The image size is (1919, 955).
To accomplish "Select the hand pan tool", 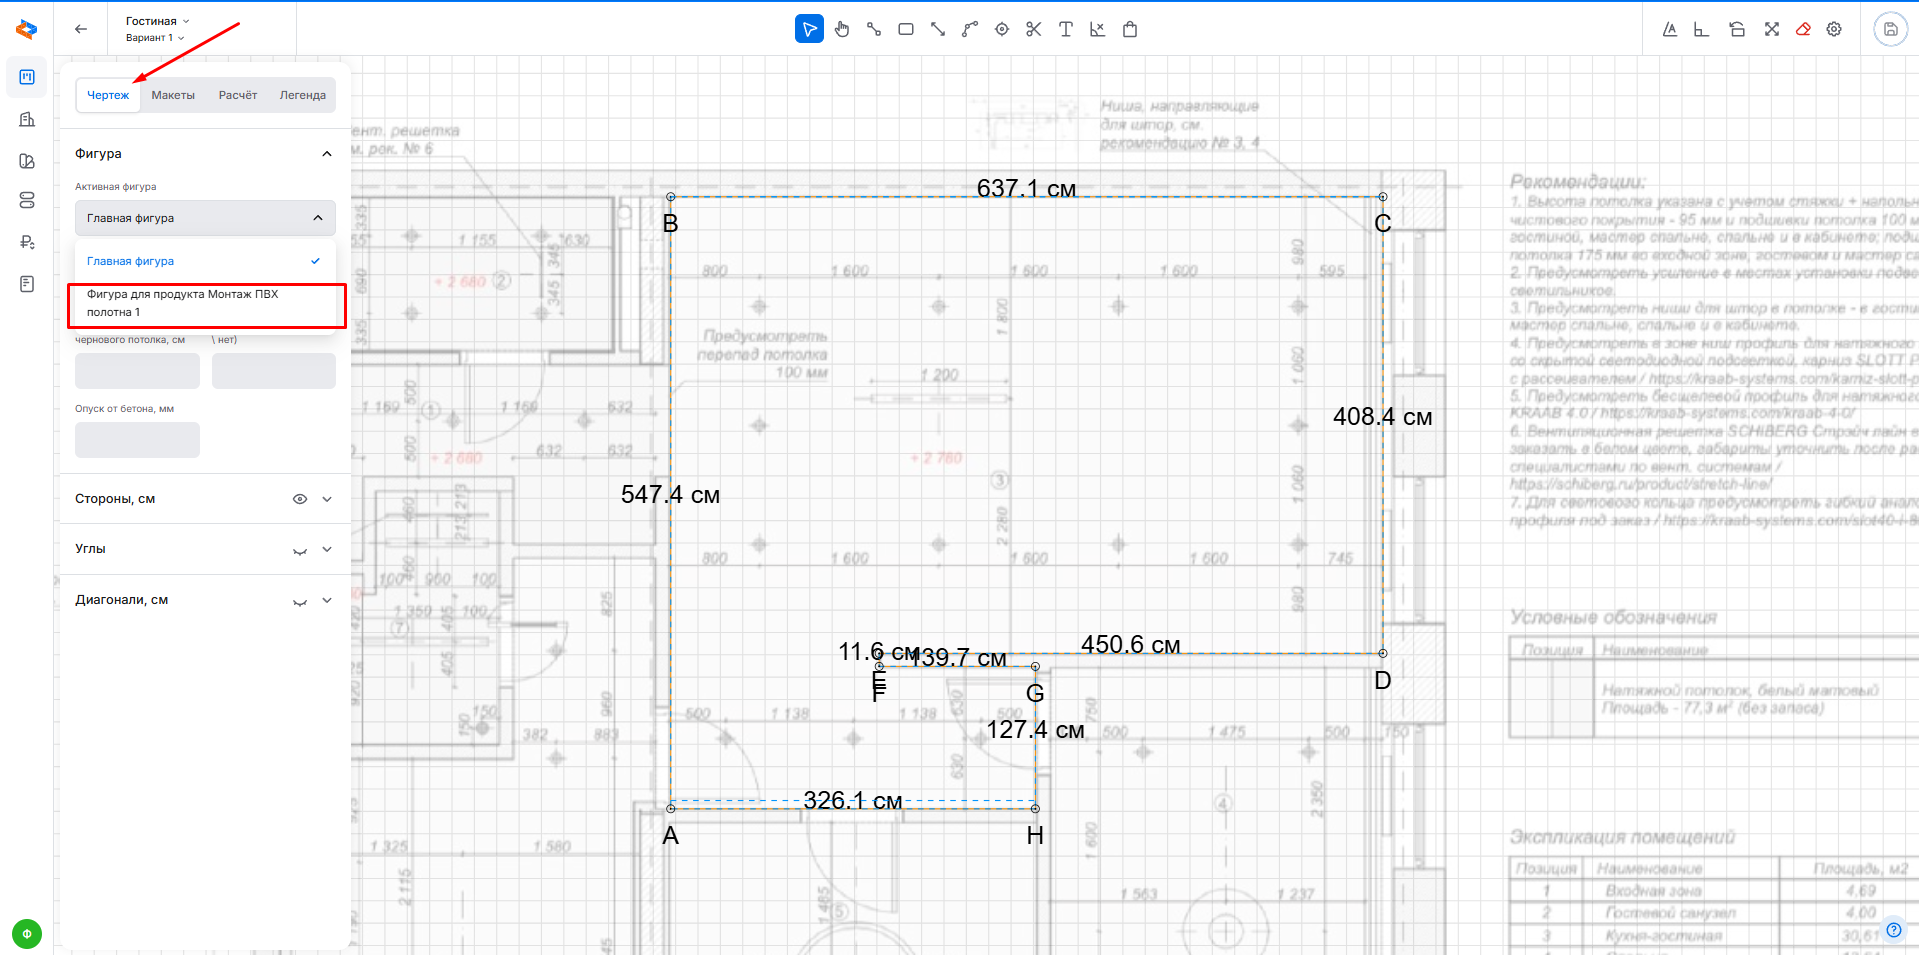I will (842, 29).
